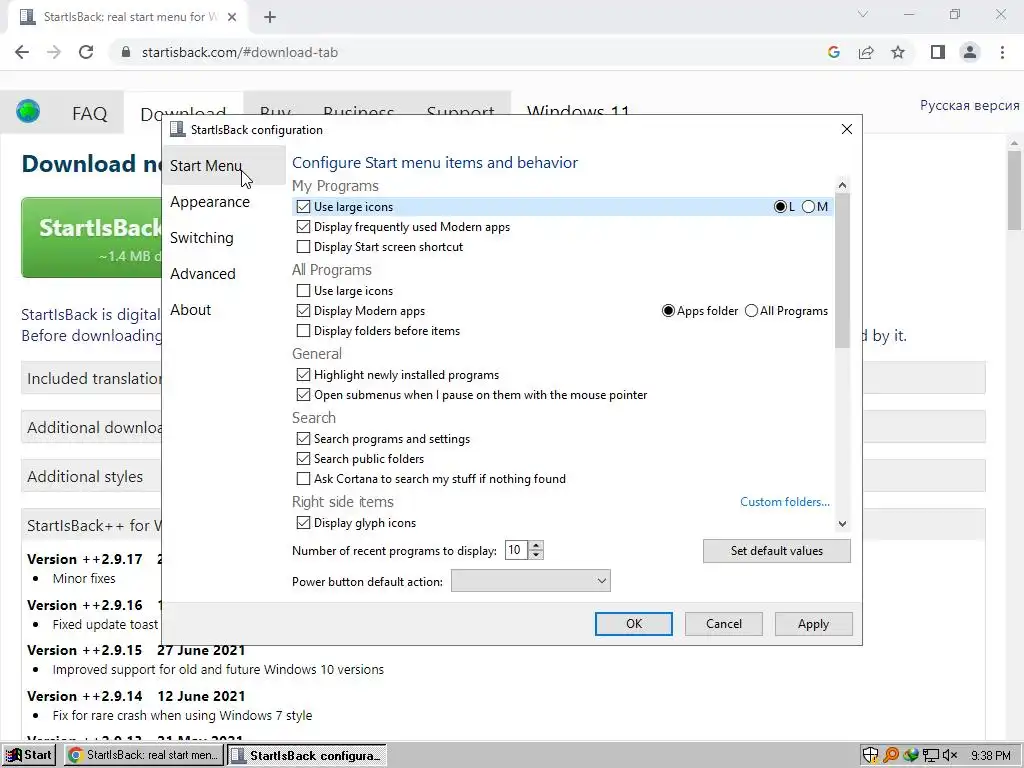1024x768 pixels.
Task: Enable Ask Cortana to search option
Action: pos(303,479)
